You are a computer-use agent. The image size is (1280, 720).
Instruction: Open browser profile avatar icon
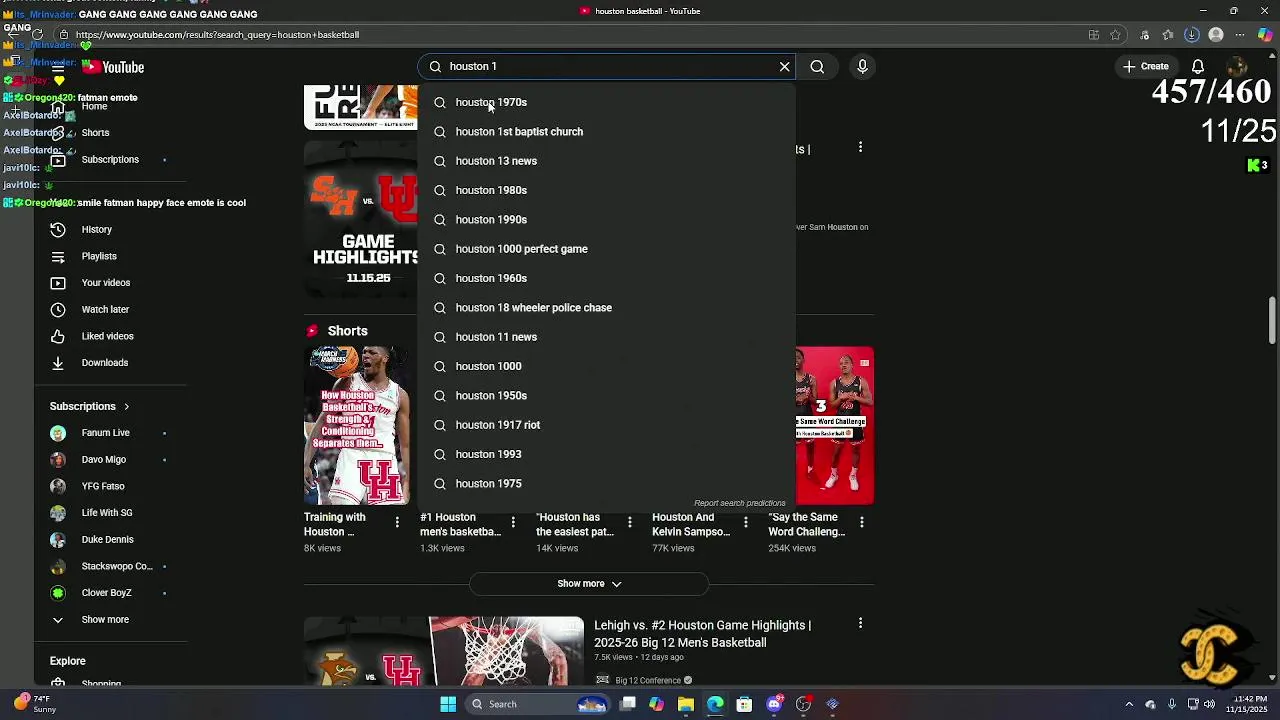(x=1216, y=35)
